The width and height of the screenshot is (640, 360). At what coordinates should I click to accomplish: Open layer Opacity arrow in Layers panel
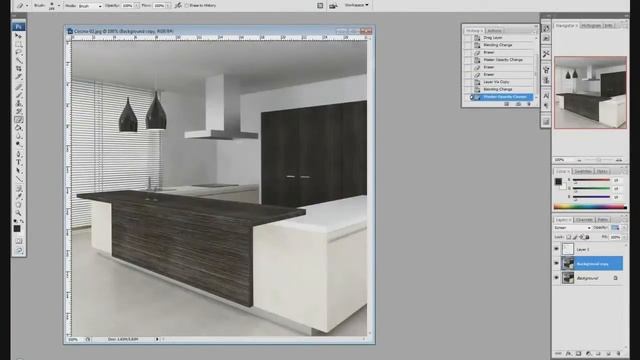pos(624,228)
